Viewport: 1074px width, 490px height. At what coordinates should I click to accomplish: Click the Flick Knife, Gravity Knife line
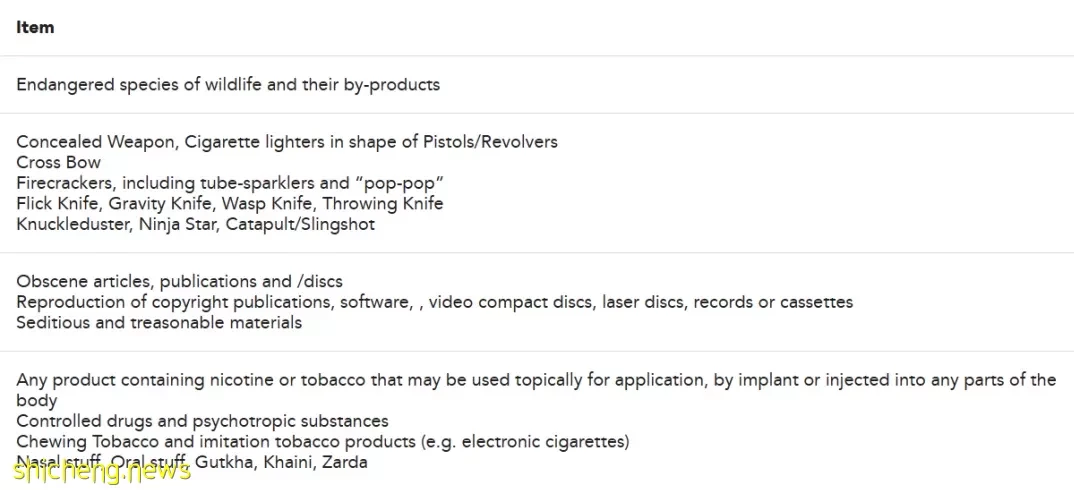(229, 204)
